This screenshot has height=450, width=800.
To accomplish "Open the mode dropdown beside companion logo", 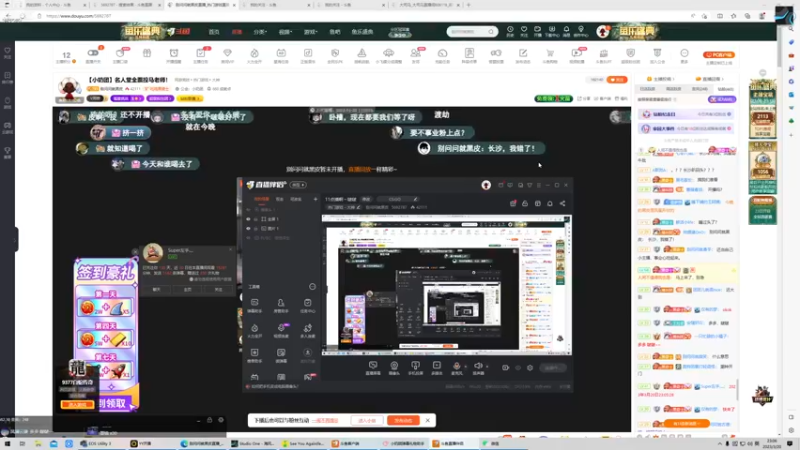I will coord(298,185).
